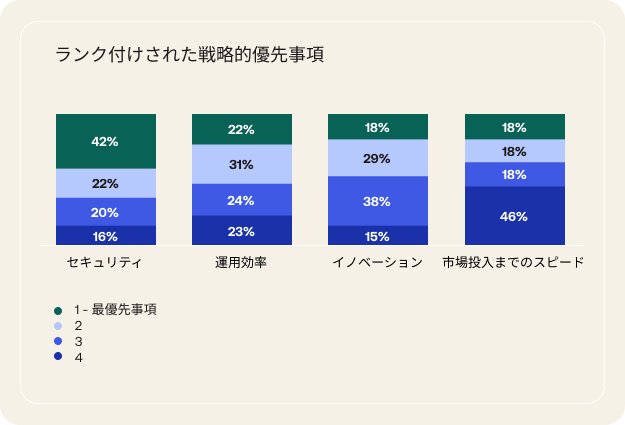Select the 20% segment of セキュリティ bar

pos(105,212)
